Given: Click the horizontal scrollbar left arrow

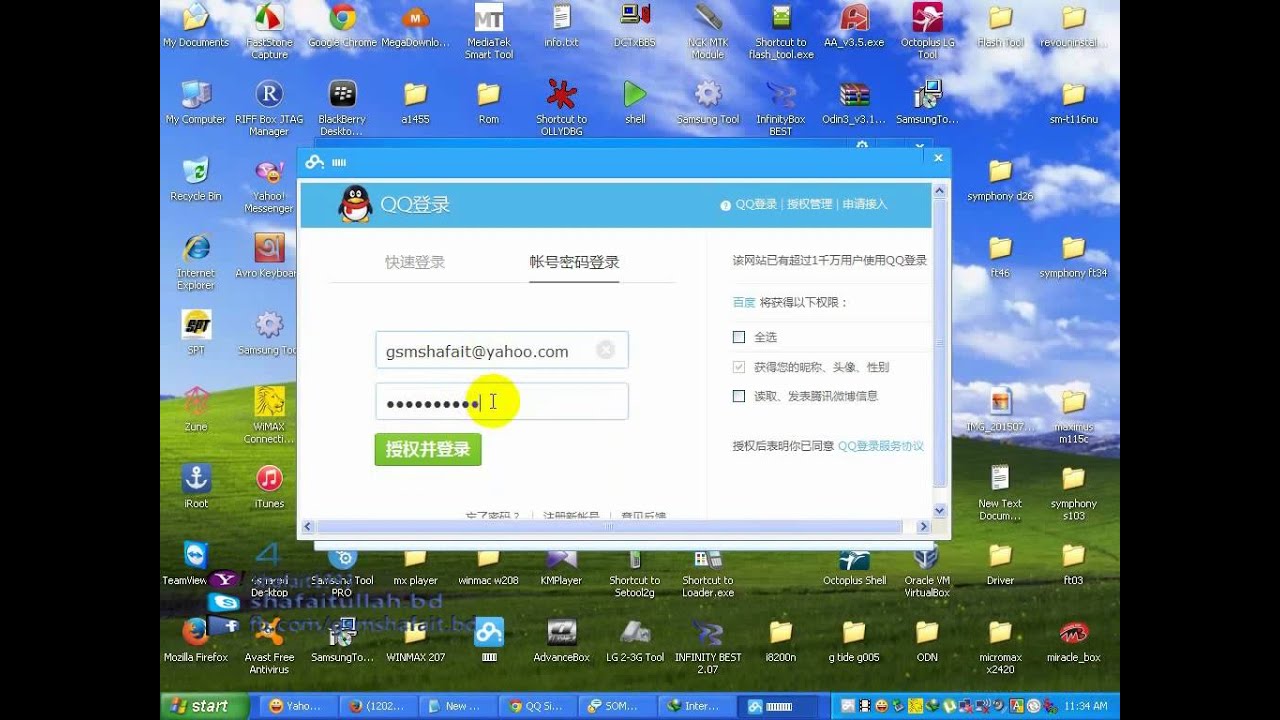Looking at the screenshot, I should [308, 526].
